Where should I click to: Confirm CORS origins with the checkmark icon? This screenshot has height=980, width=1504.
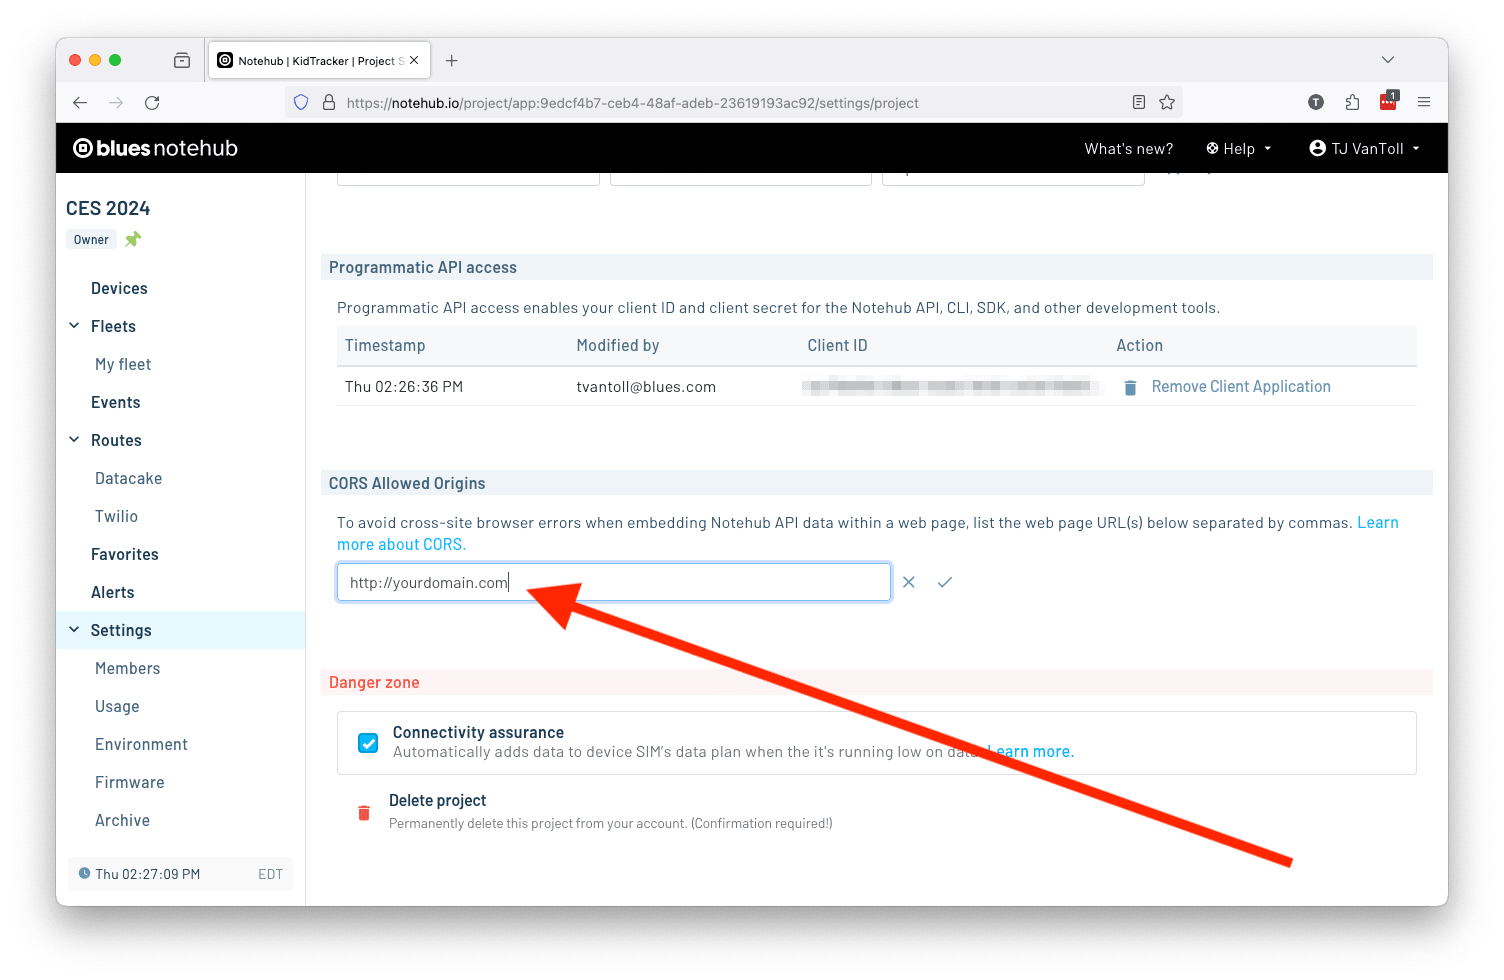pos(945,582)
